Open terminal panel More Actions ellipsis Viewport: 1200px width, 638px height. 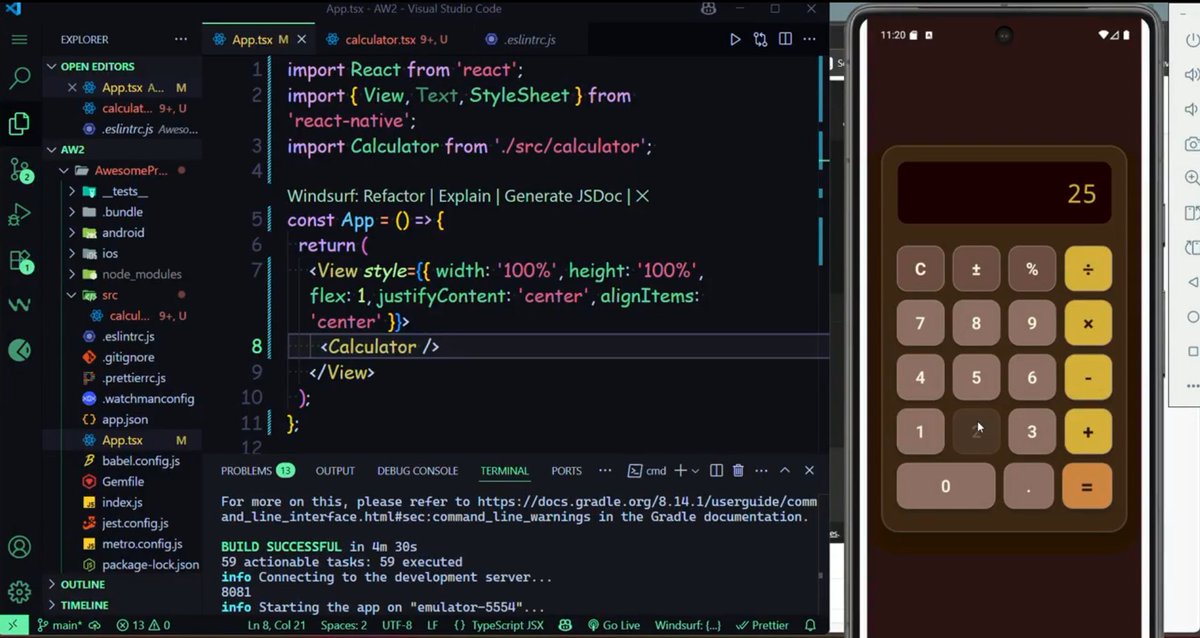pos(762,471)
